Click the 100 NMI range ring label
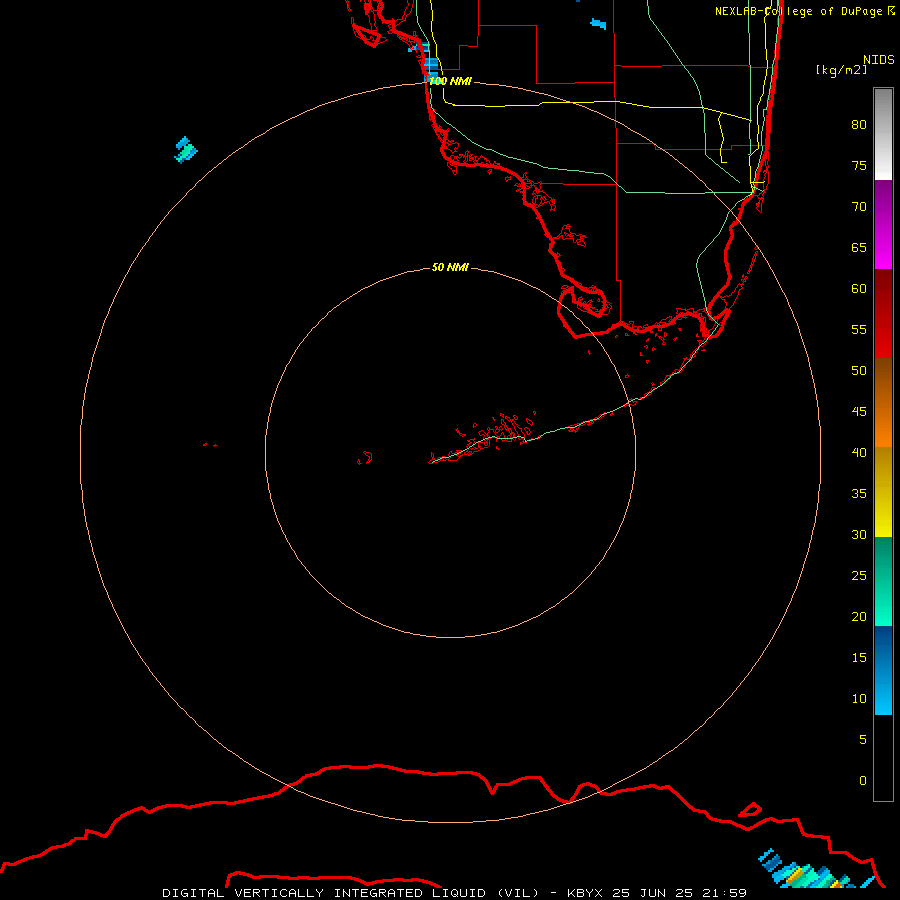Image resolution: width=900 pixels, height=900 pixels. [x=450, y=81]
